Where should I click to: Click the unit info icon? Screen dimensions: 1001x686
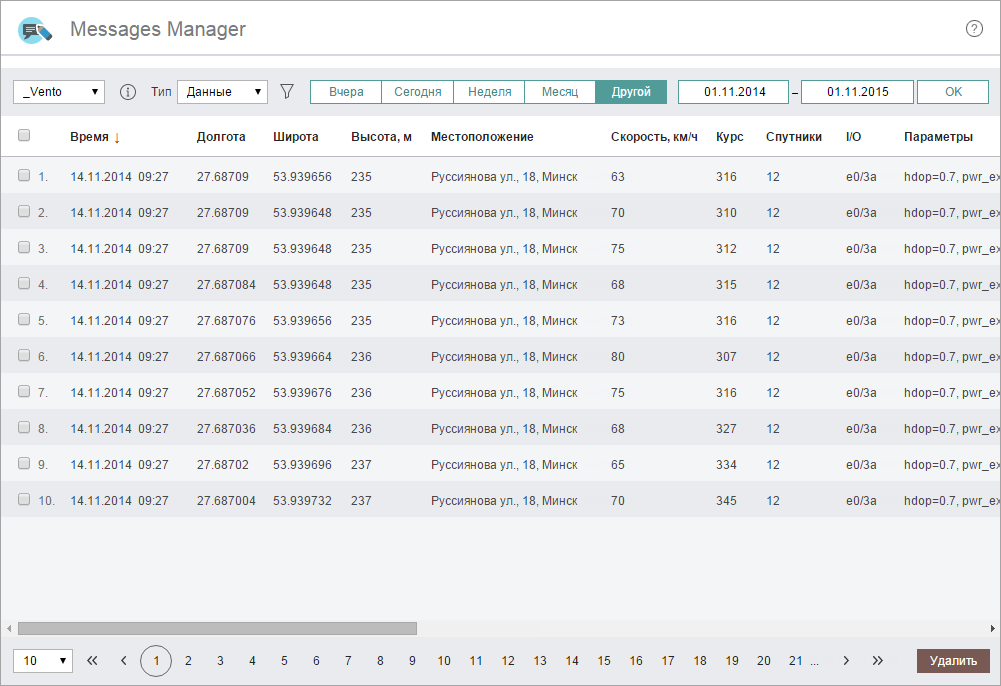(128, 92)
